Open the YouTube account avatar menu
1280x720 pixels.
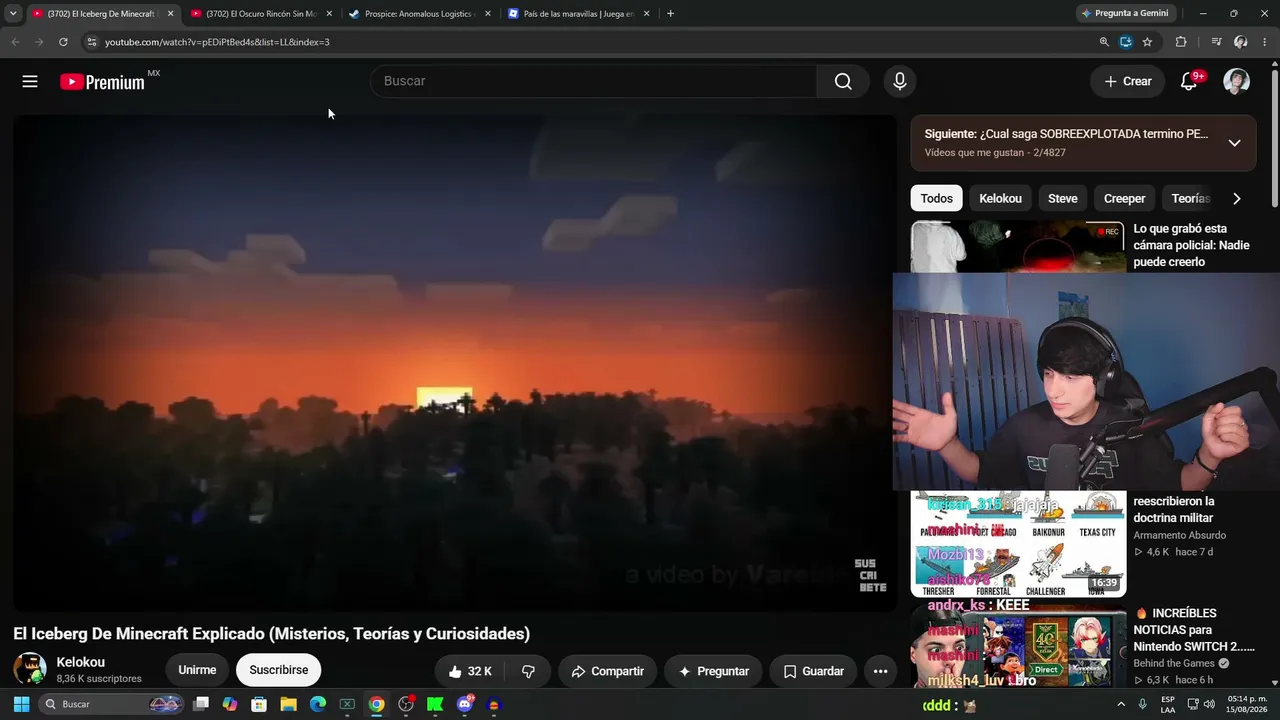coord(1237,81)
